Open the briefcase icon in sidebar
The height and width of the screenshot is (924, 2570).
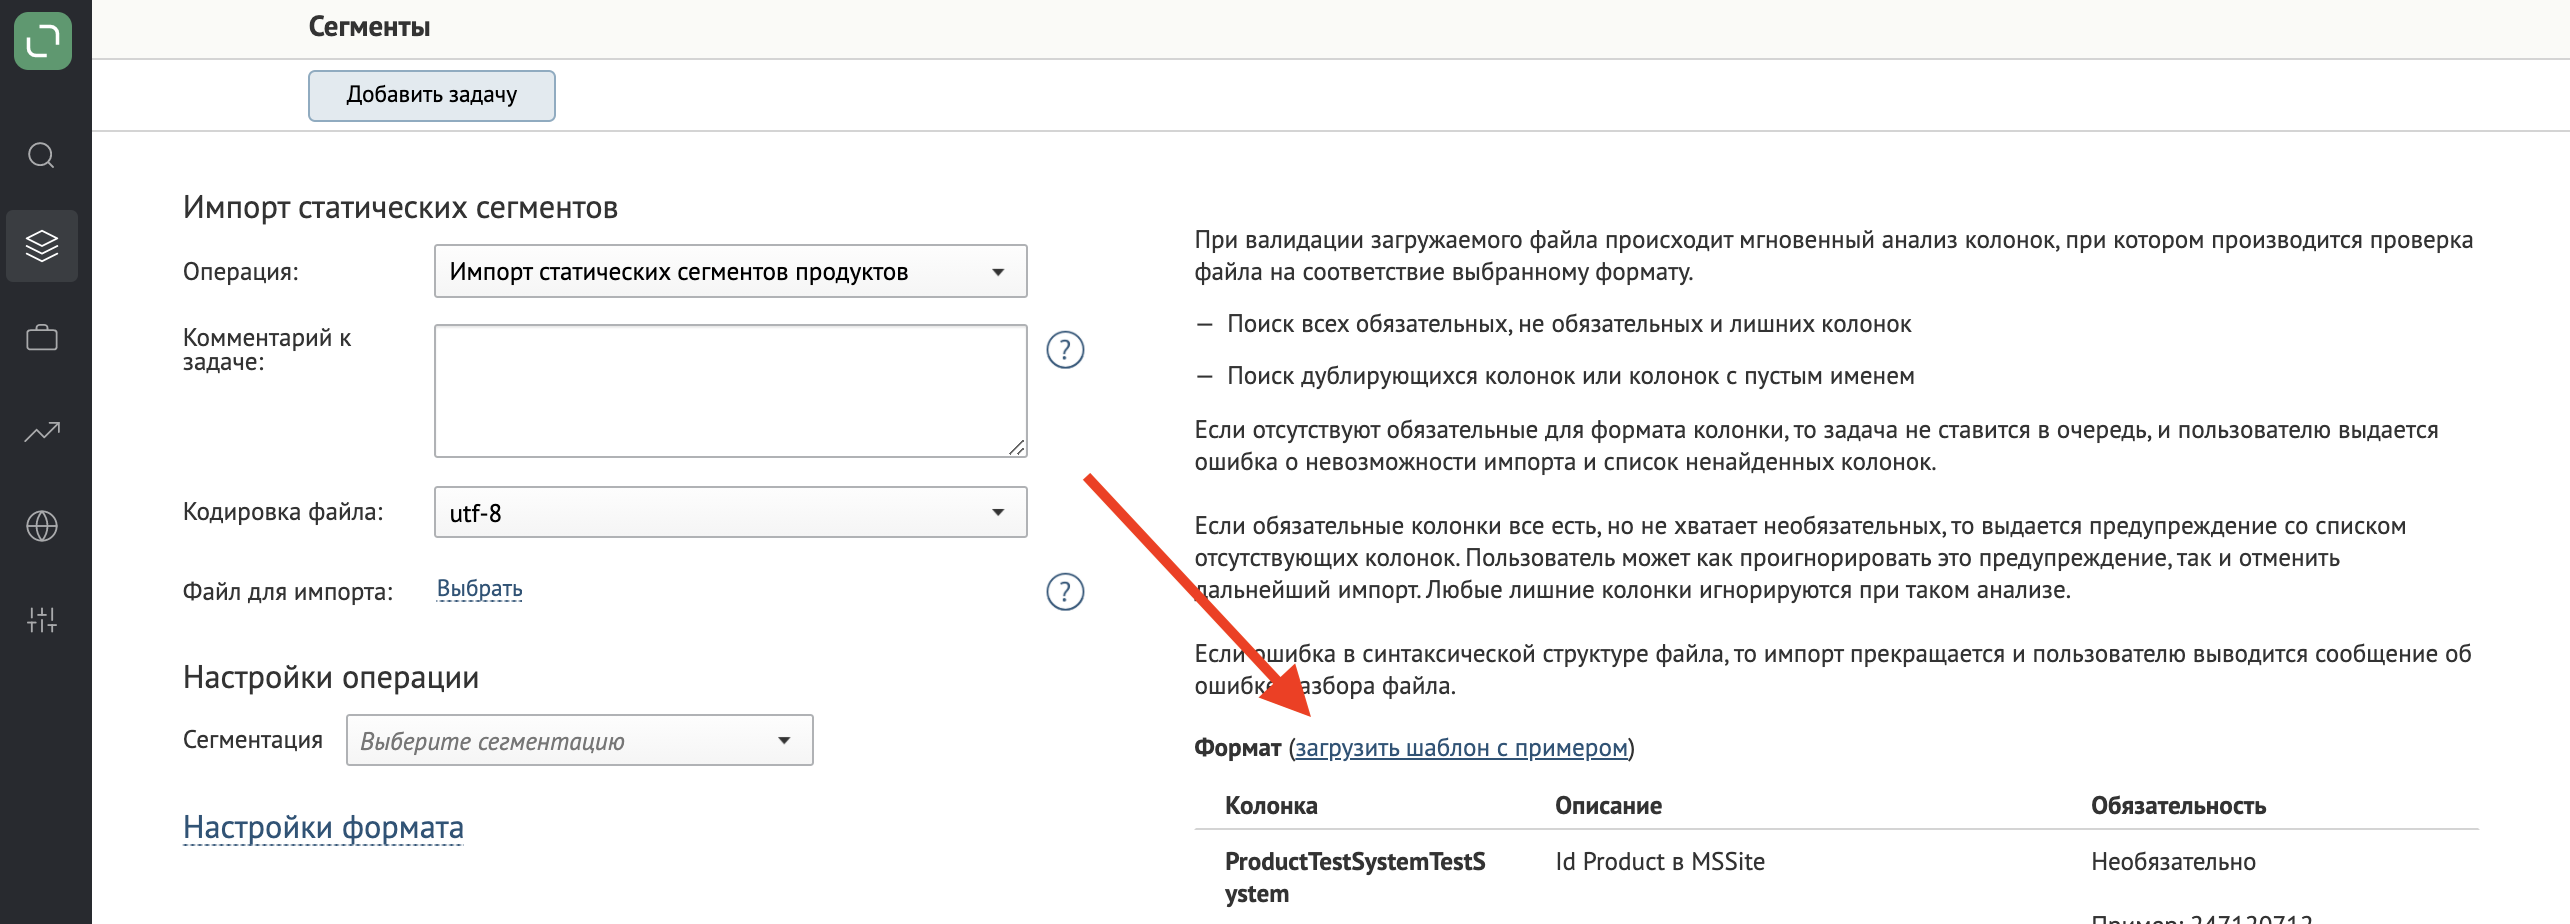click(x=42, y=338)
